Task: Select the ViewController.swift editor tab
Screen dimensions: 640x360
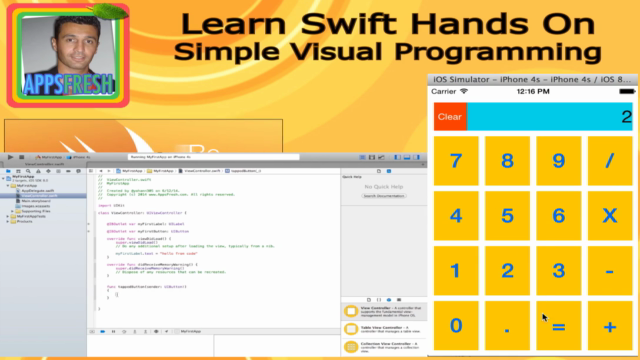Action: 44,164
